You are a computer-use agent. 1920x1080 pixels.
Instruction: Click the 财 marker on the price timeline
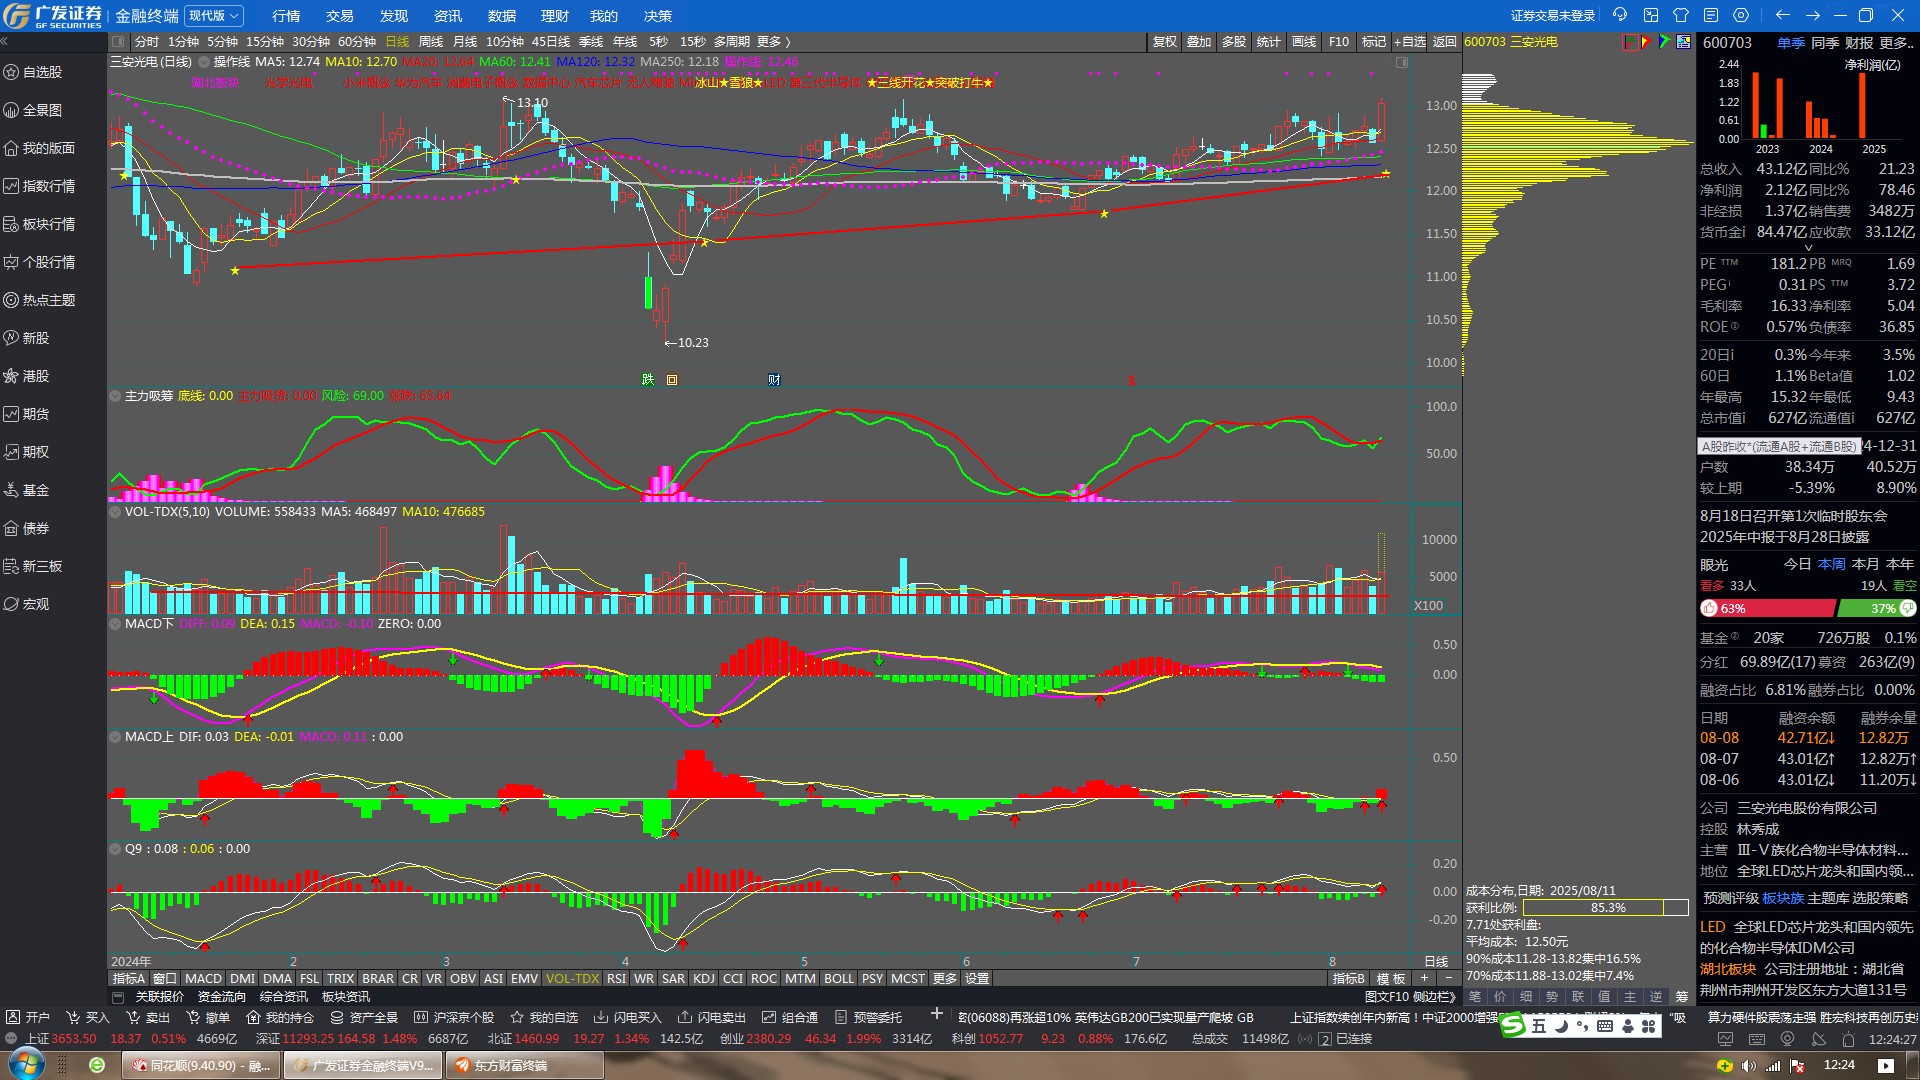[774, 380]
